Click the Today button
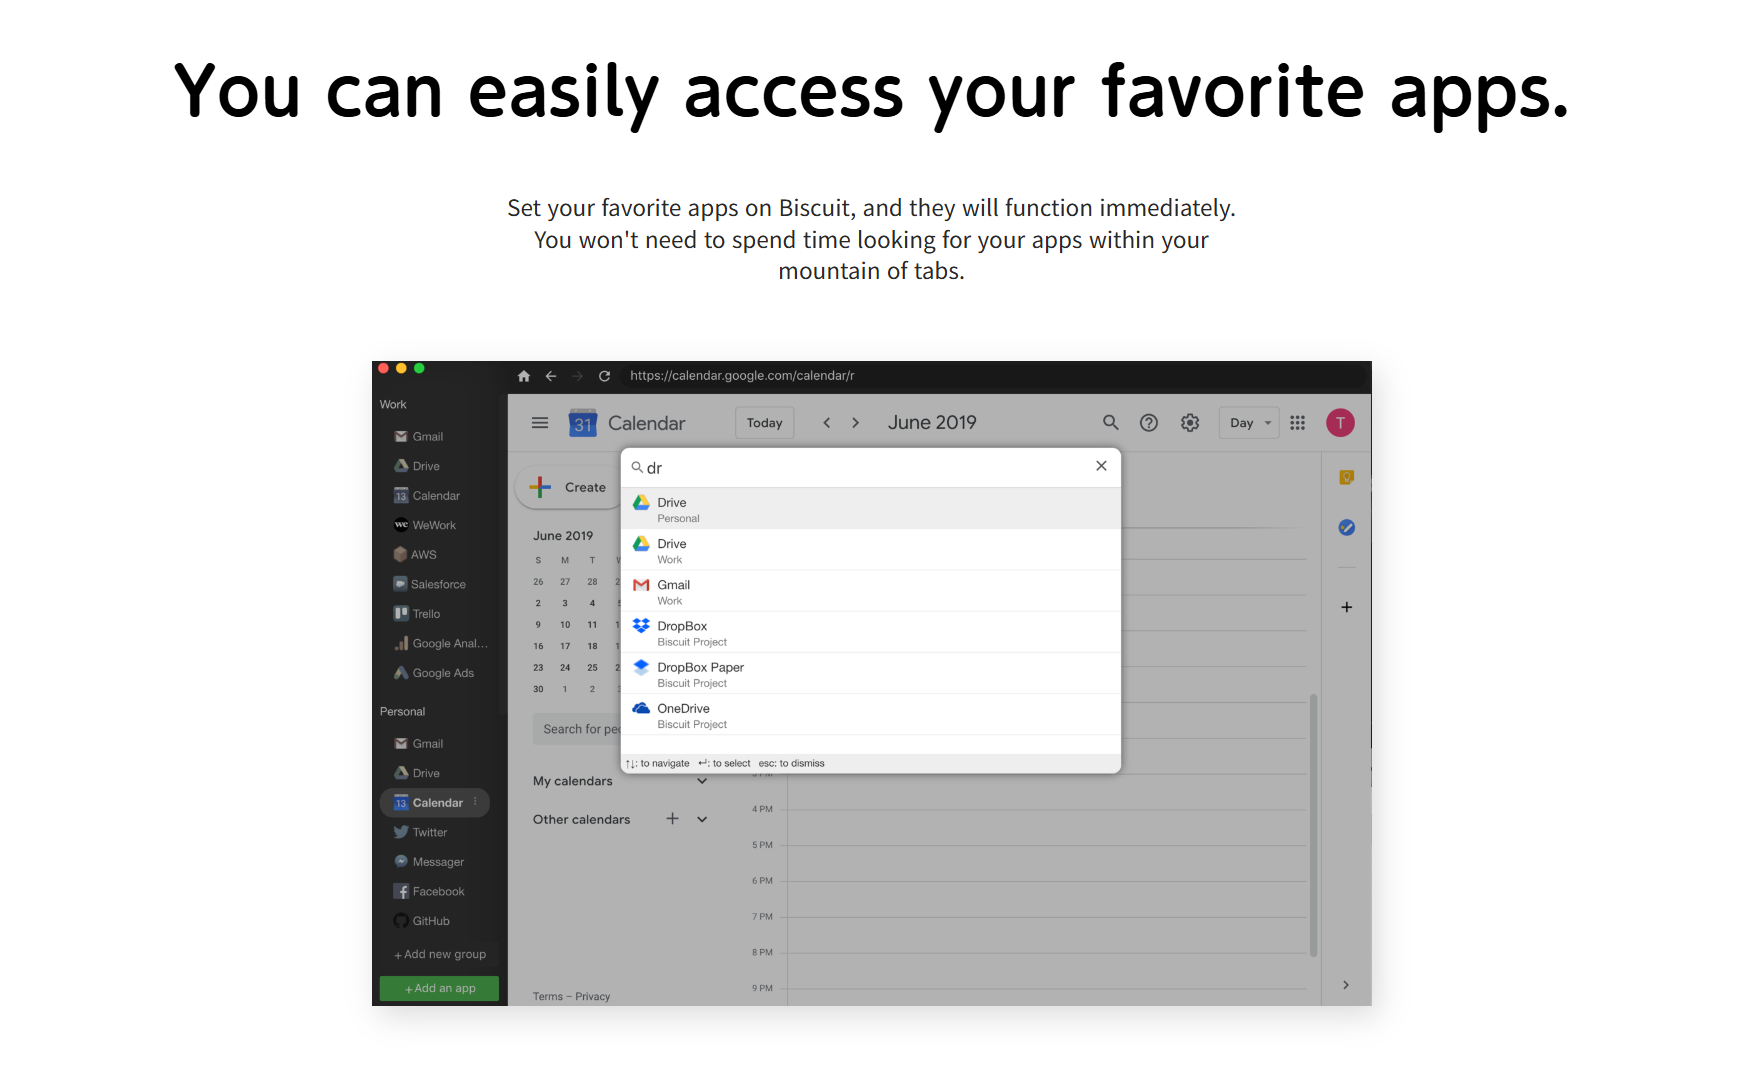Viewport: 1739px width, 1084px height. [764, 423]
